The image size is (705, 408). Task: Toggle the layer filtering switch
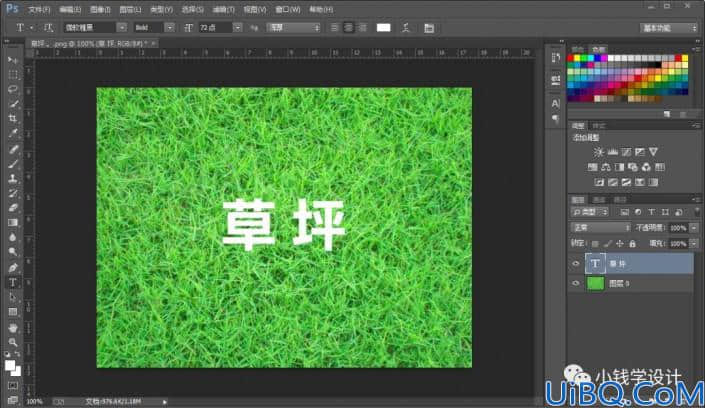pos(697,211)
